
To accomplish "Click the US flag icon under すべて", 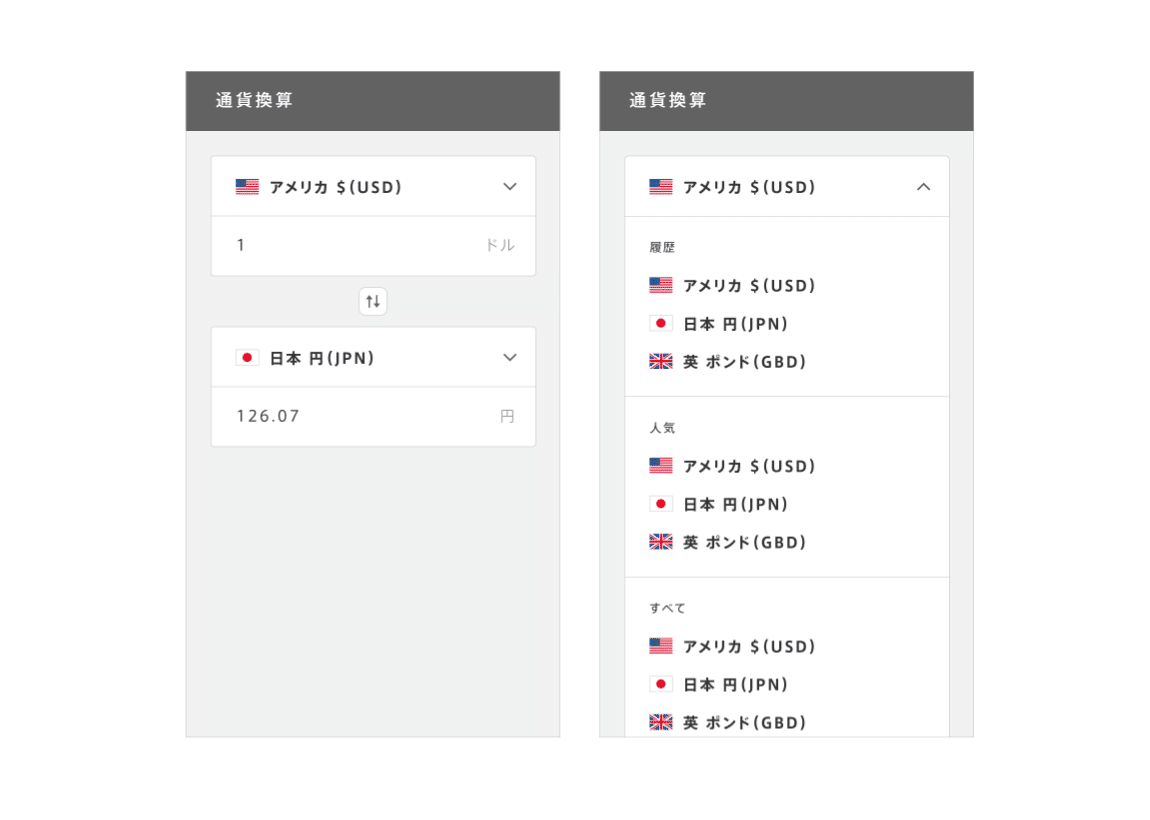I will pyautogui.click(x=661, y=646).
